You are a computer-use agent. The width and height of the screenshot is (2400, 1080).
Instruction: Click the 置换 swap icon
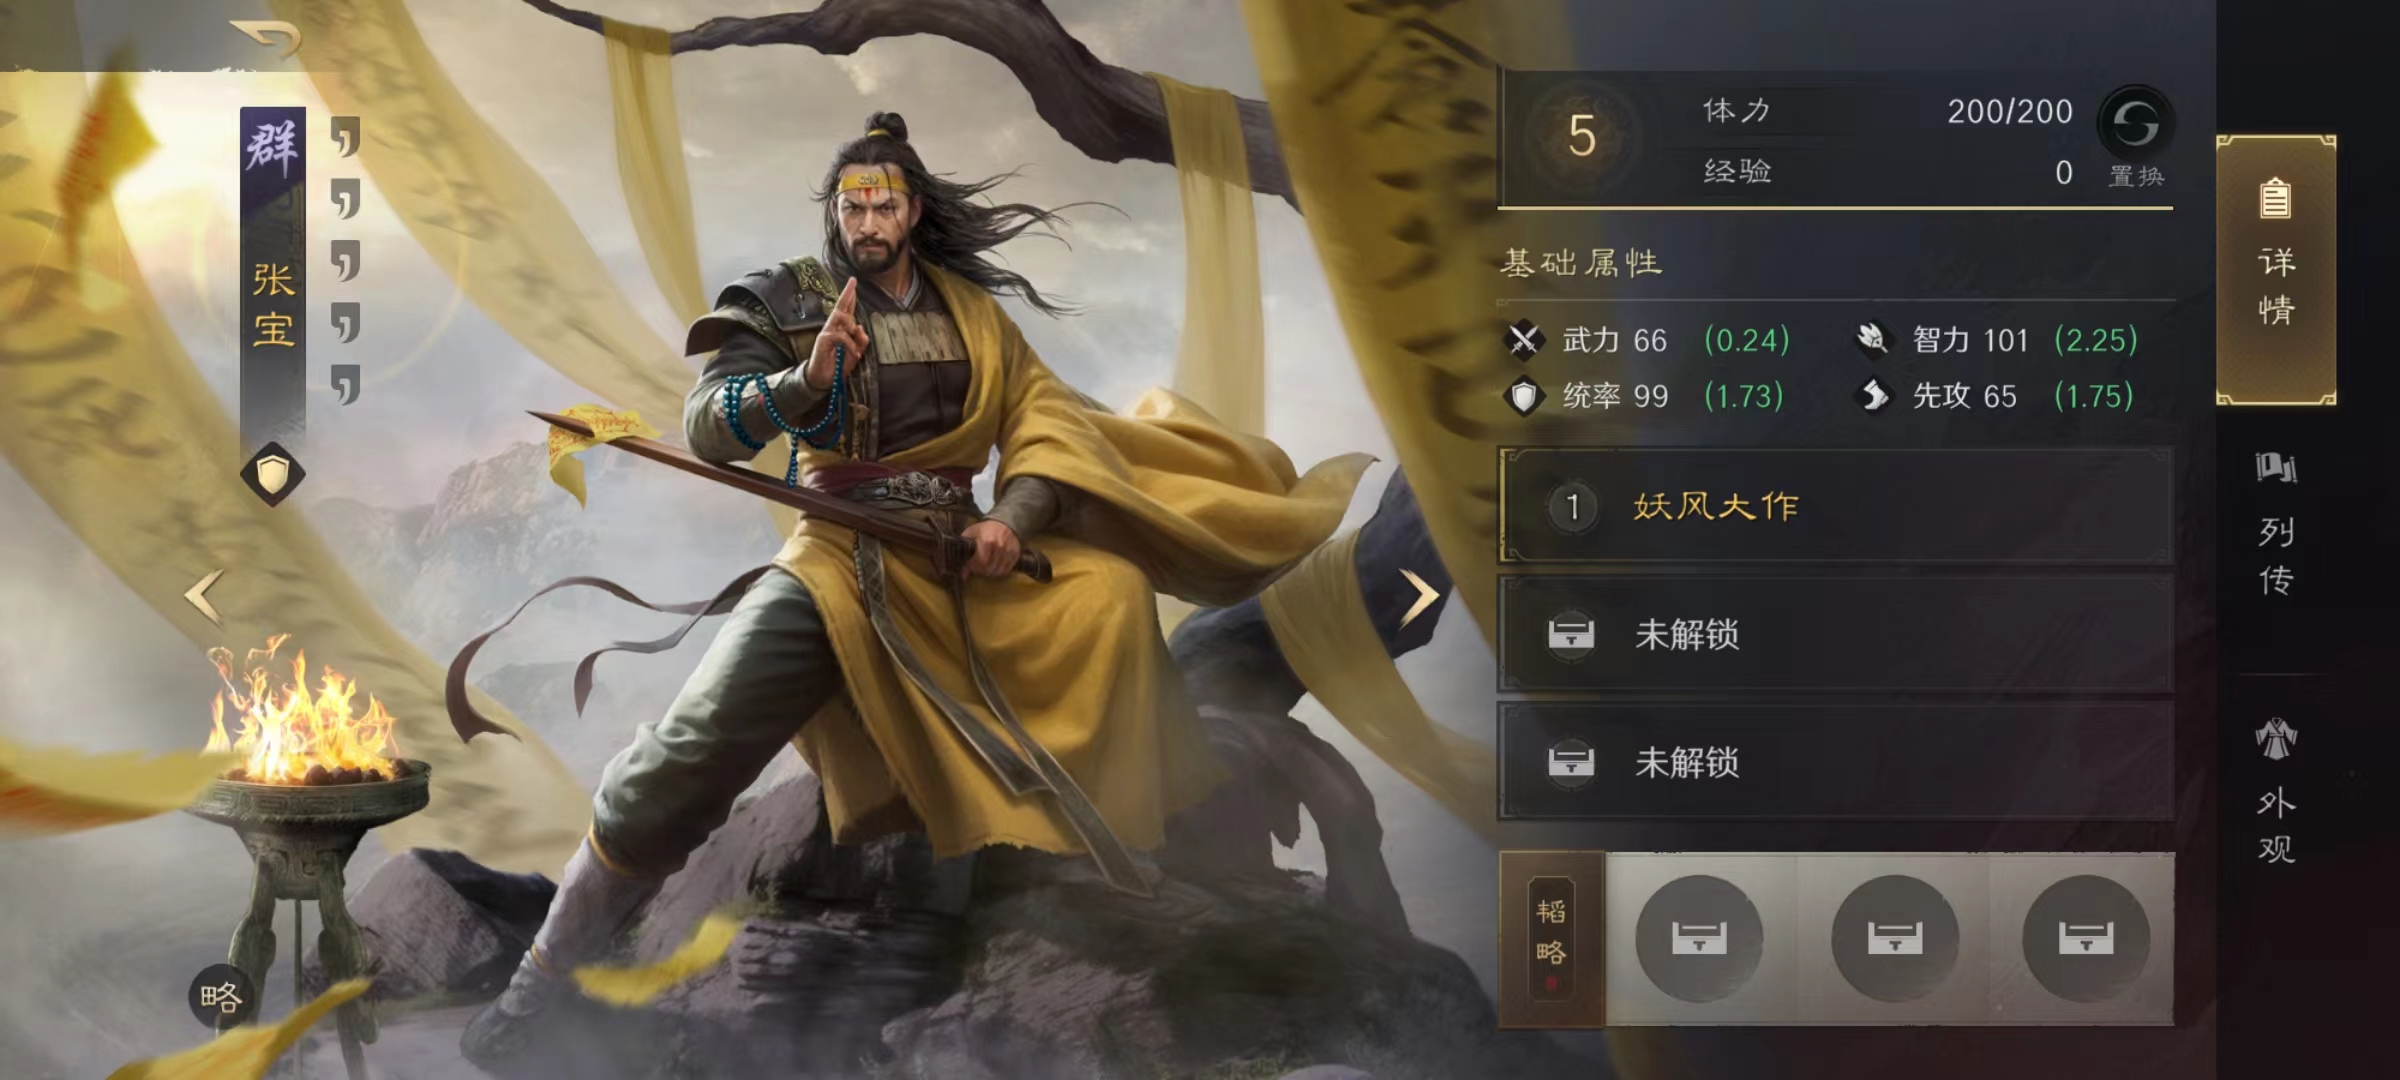click(x=2135, y=124)
